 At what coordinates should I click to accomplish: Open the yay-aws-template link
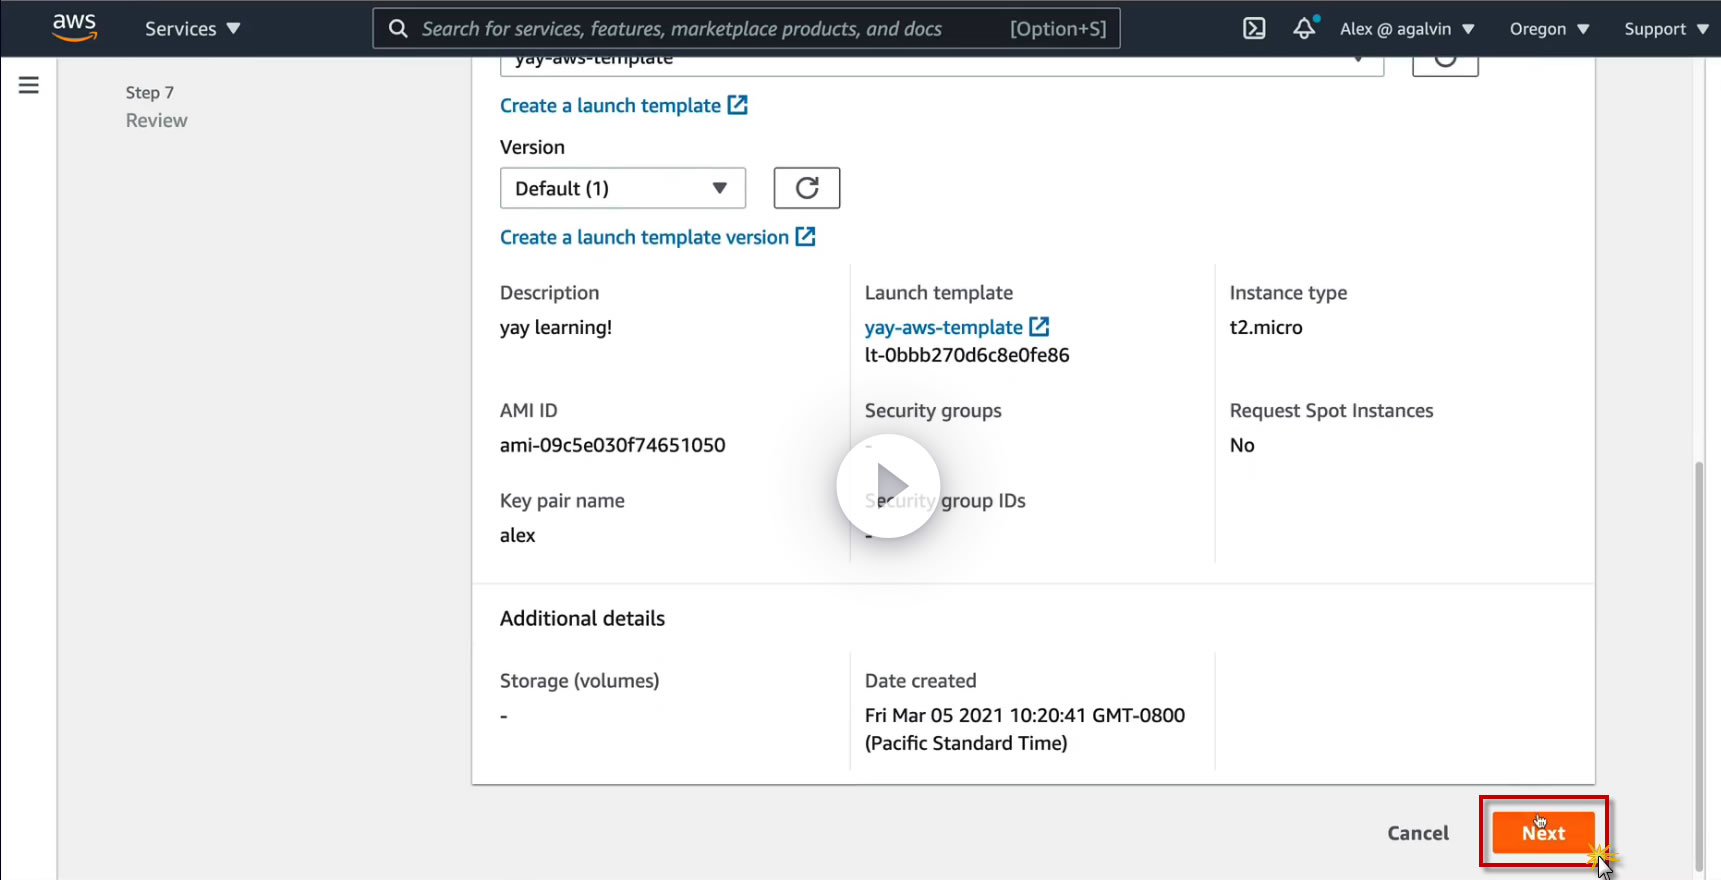pyautogui.click(x=943, y=327)
